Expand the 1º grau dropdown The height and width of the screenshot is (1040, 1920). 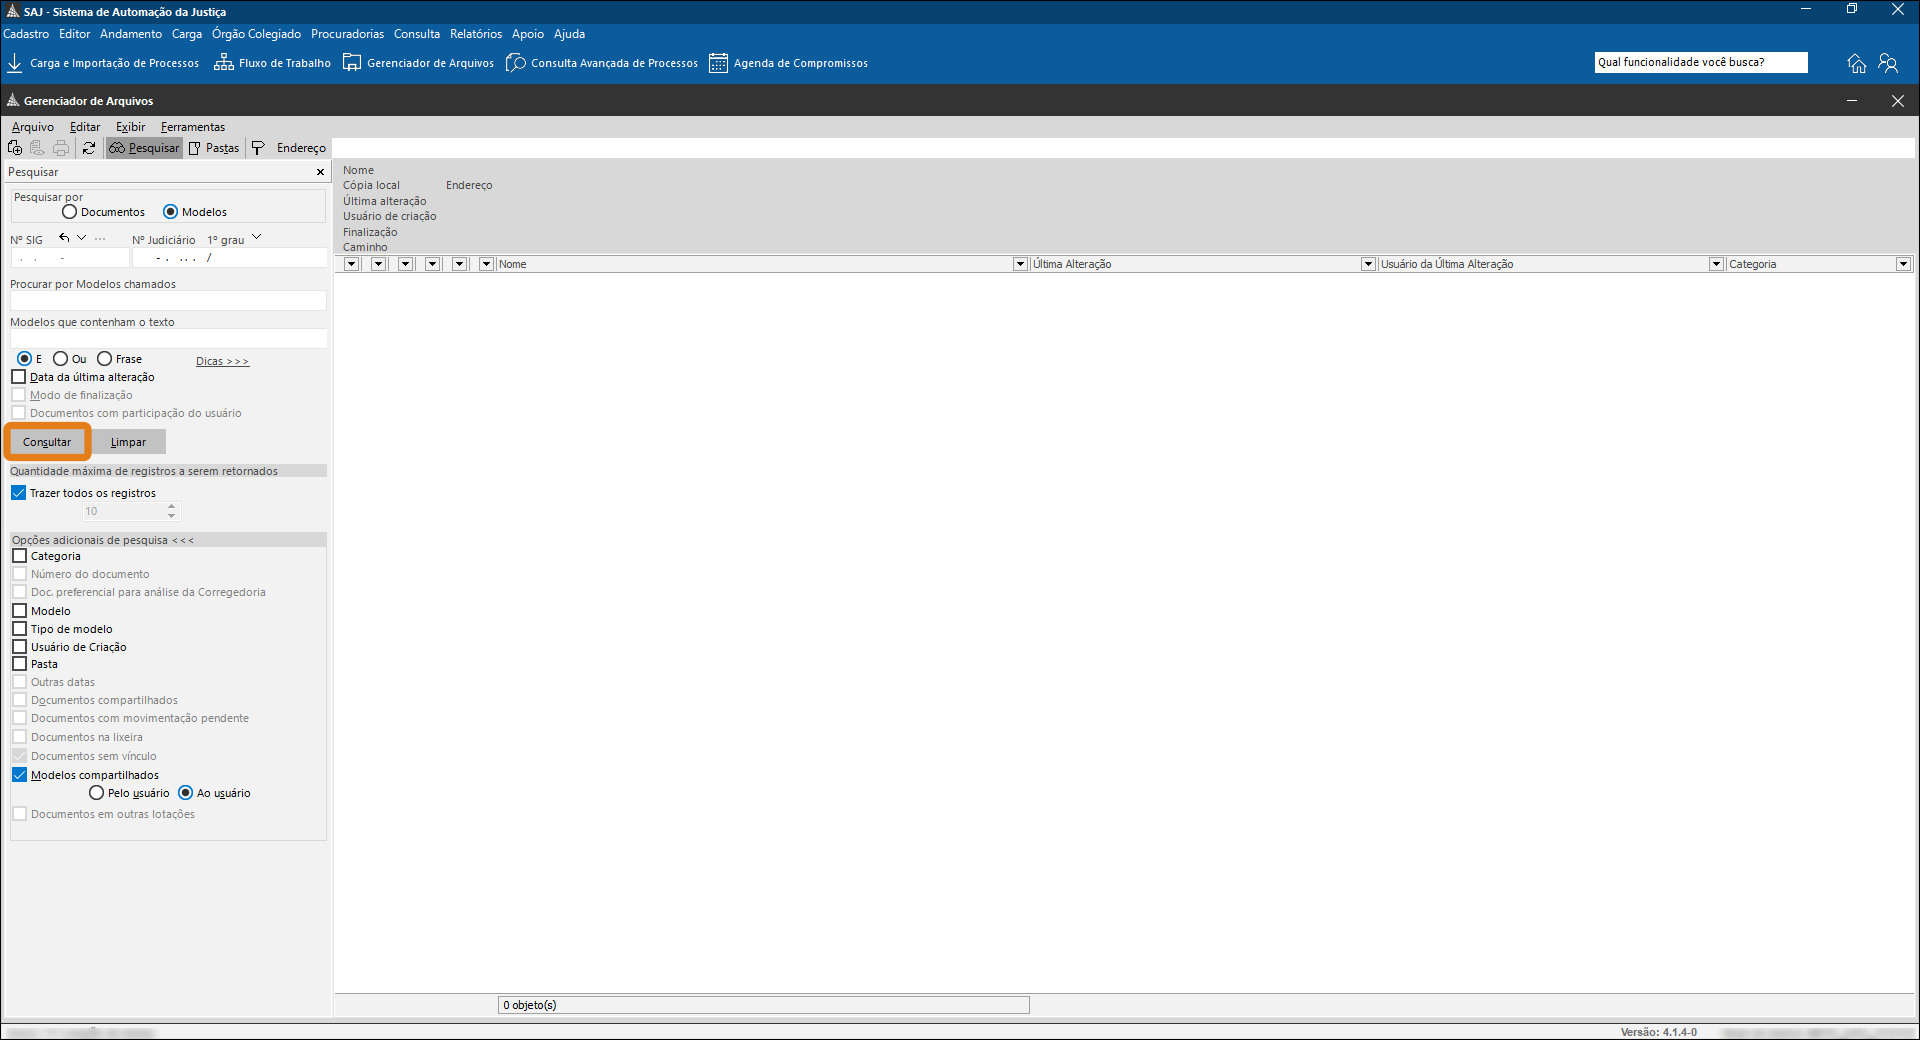click(x=257, y=238)
